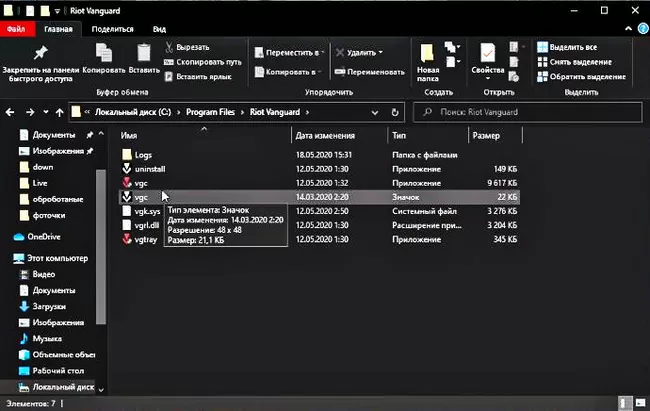The image size is (650, 411).
Task: Open Документы in Quick Access
Action: pos(53,135)
